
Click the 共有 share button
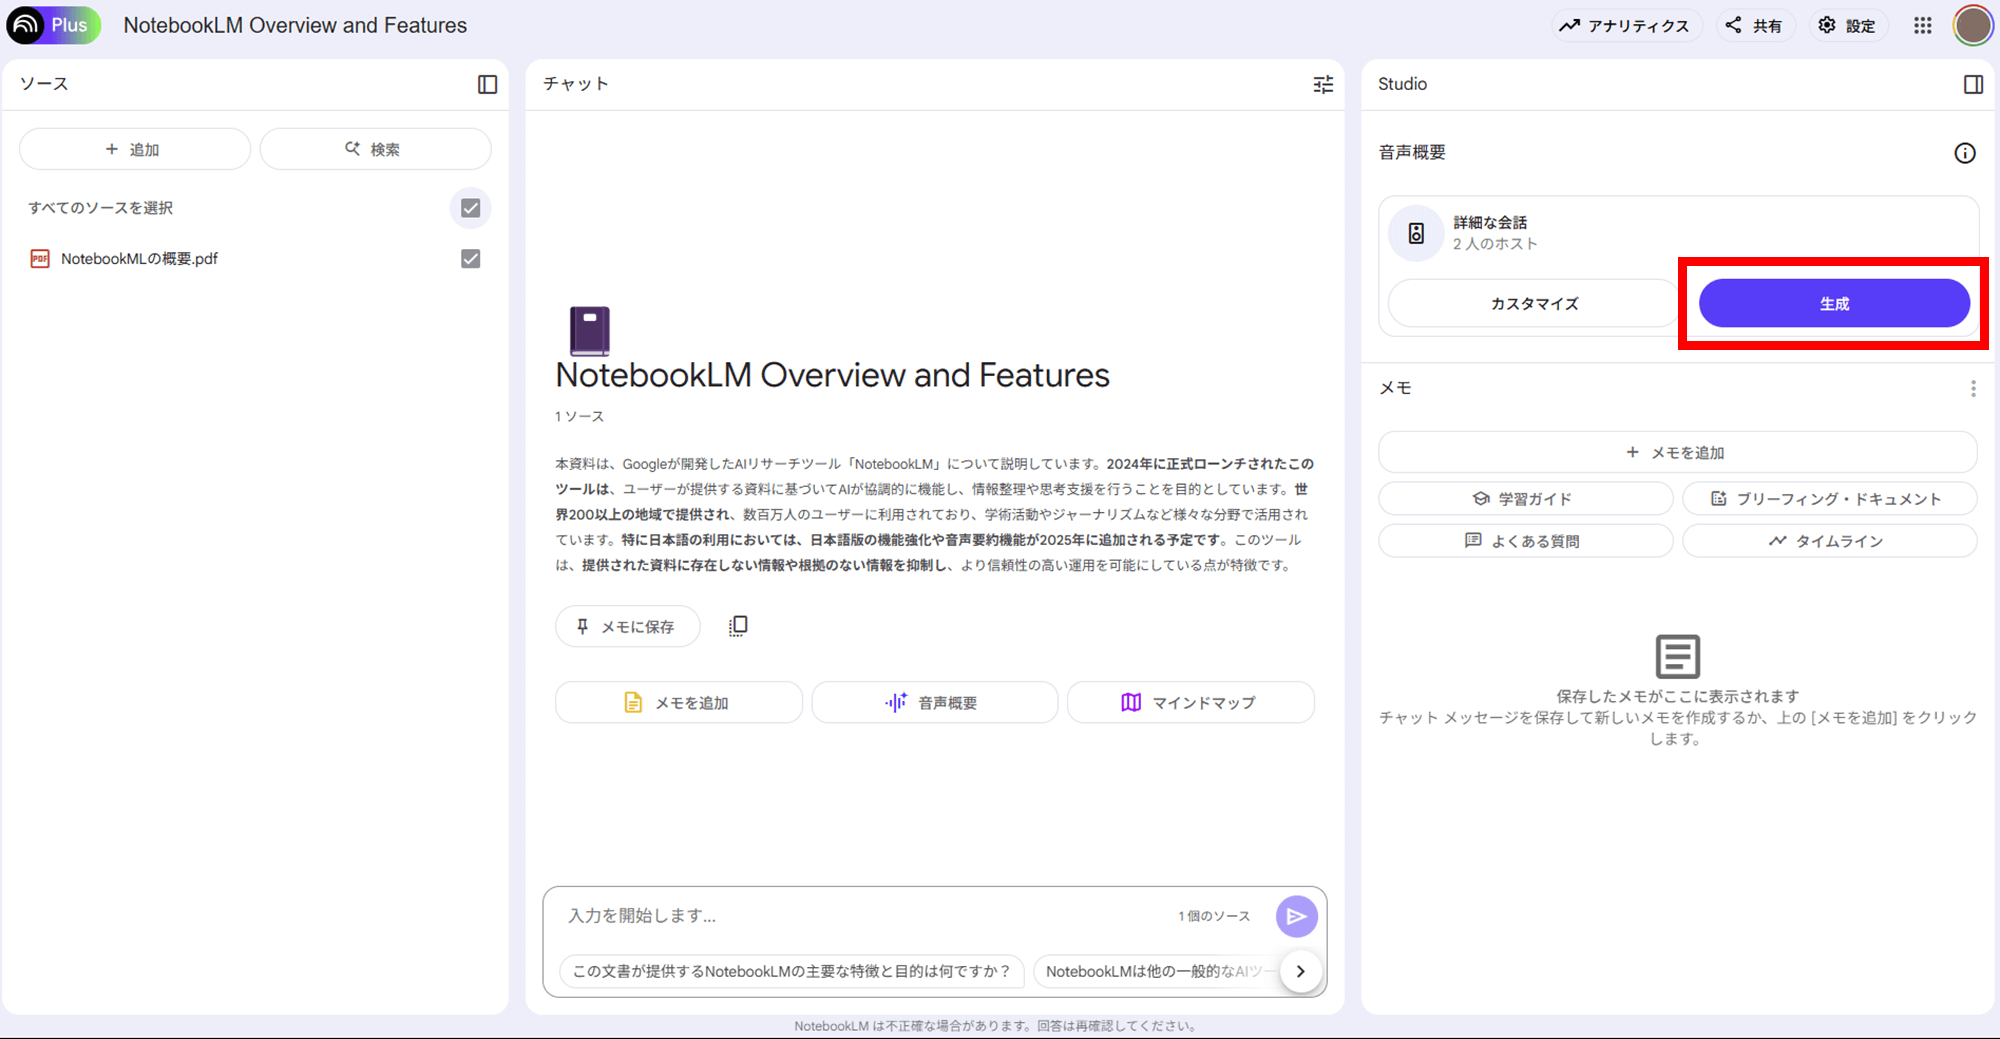click(x=1754, y=26)
